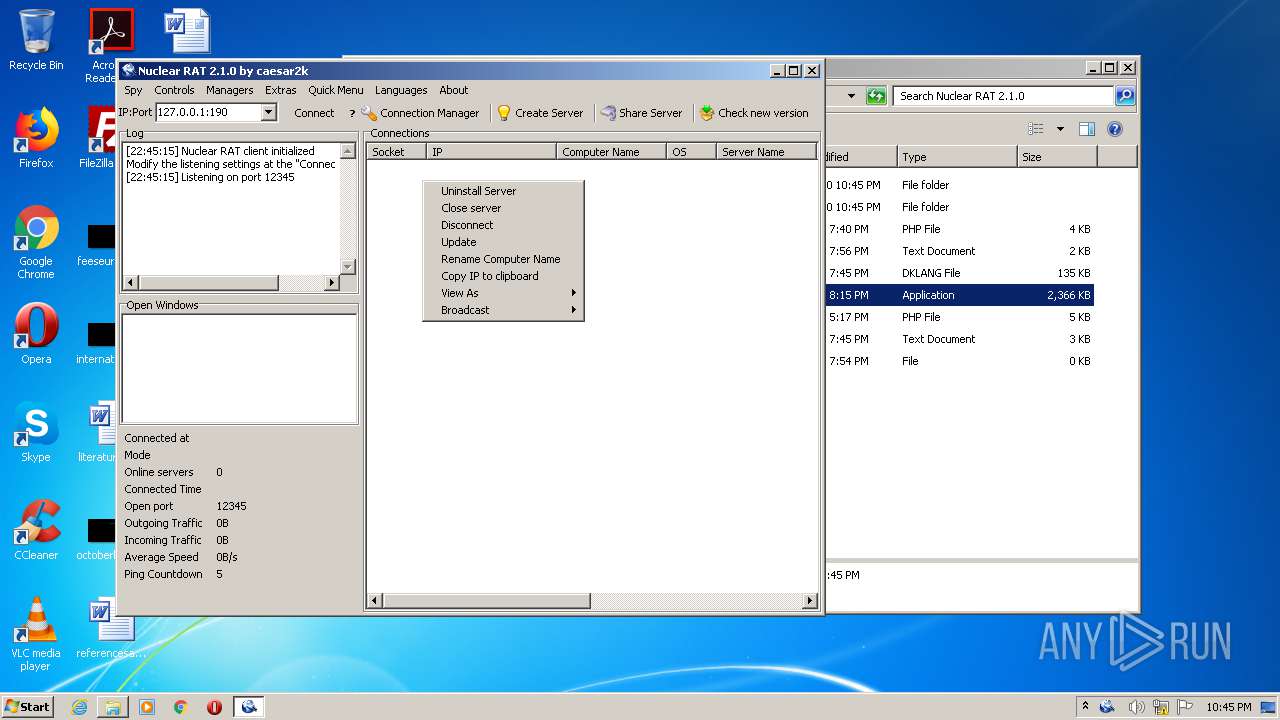This screenshot has width=1280, height=720.
Task: Open Windows Media Player from taskbar
Action: [147, 707]
